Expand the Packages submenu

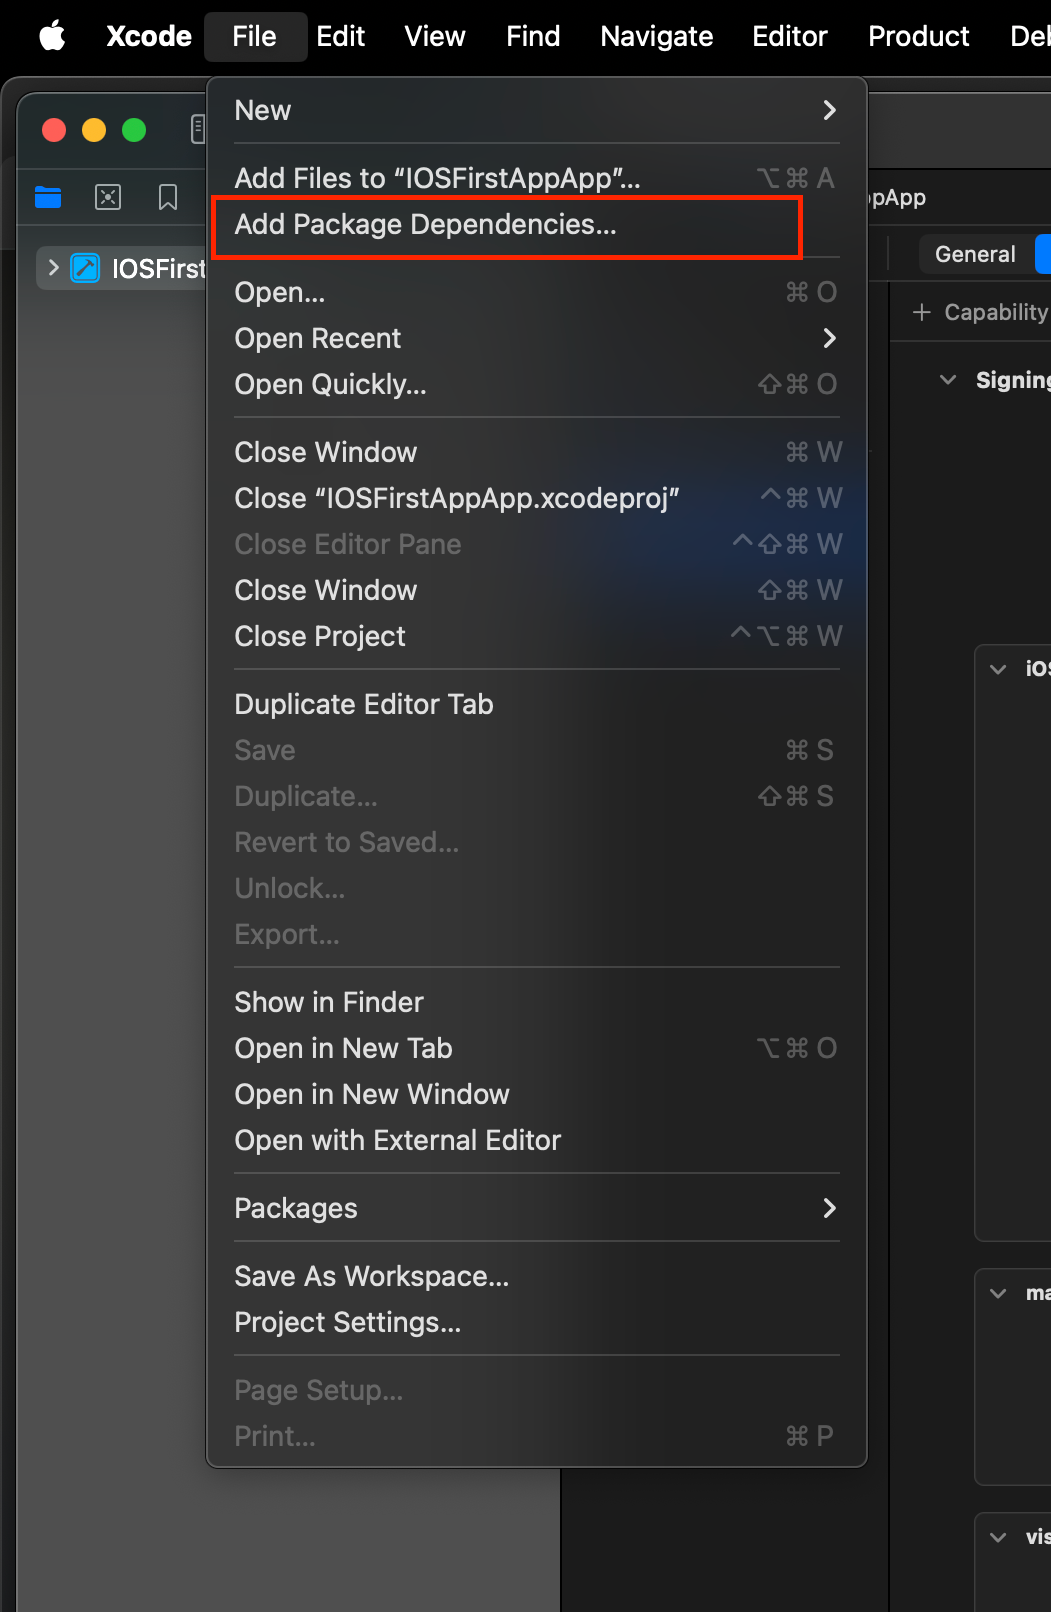coord(536,1208)
